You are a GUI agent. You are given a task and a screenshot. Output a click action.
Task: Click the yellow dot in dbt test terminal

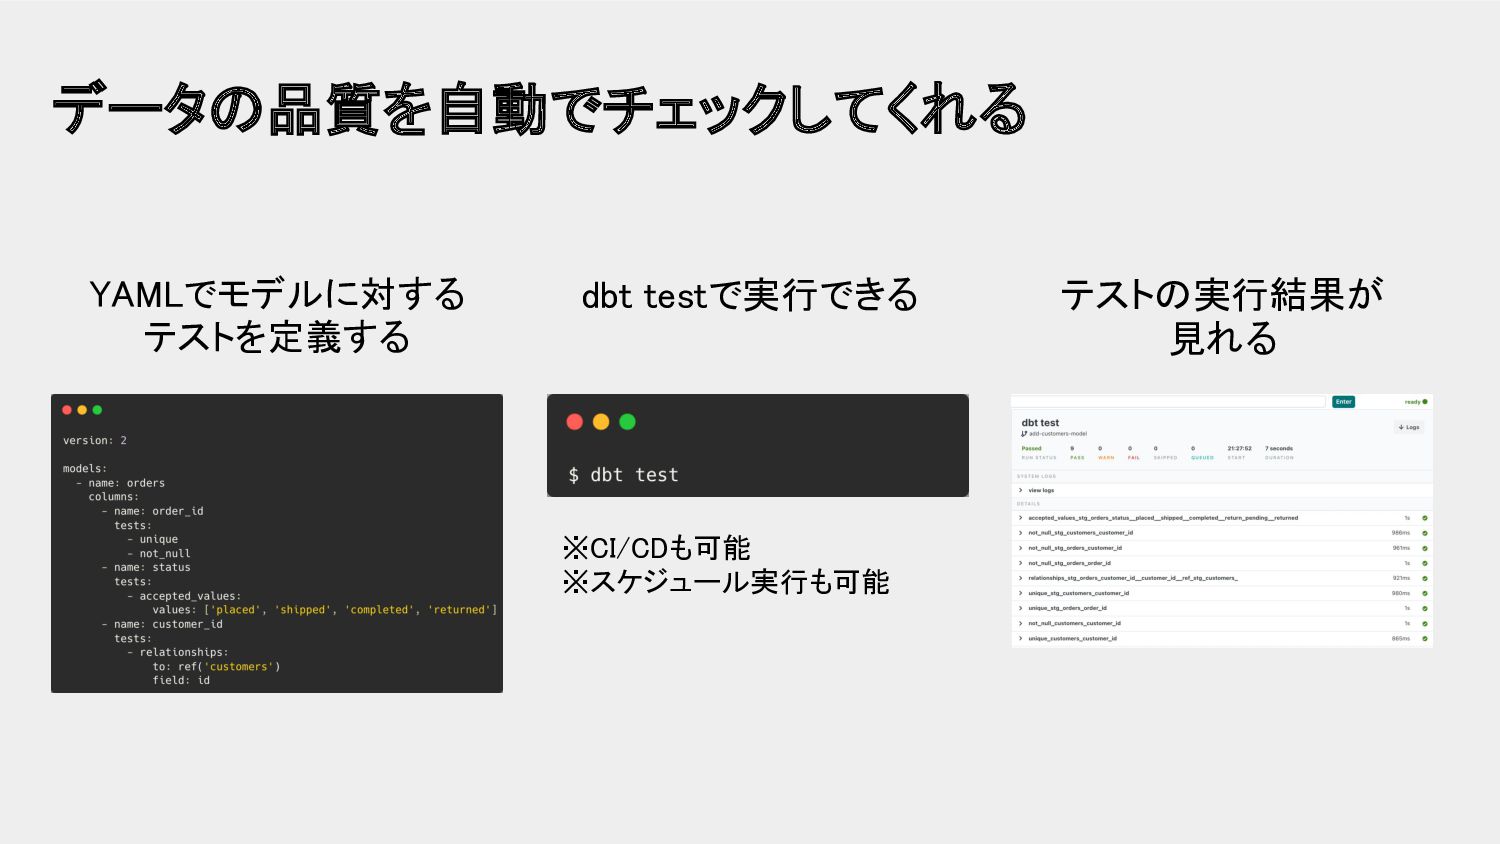[x=601, y=422]
